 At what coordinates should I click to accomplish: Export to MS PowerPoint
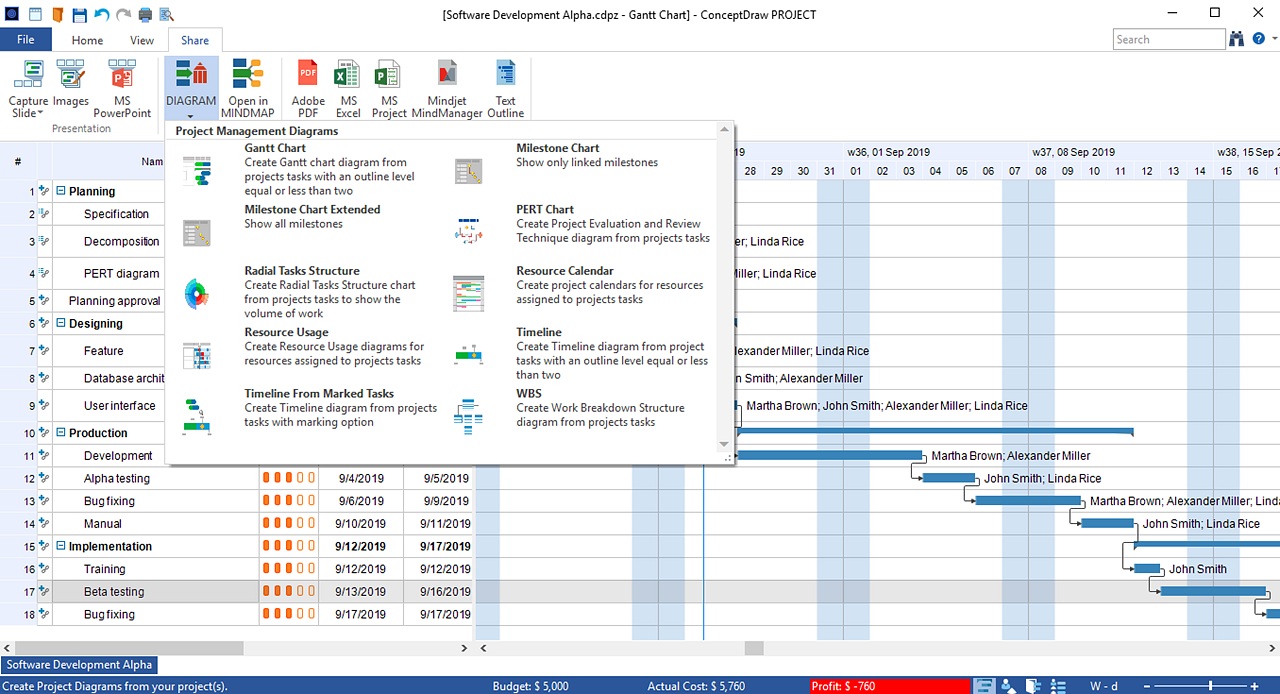pos(122,88)
